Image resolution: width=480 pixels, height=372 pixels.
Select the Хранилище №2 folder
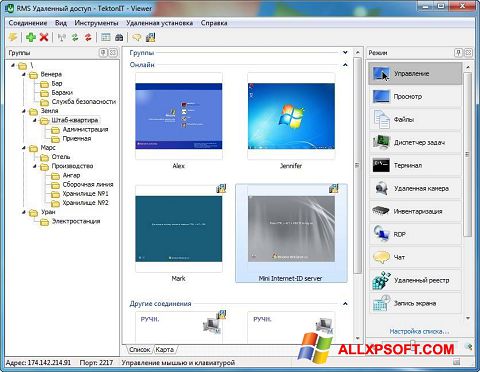(85, 203)
